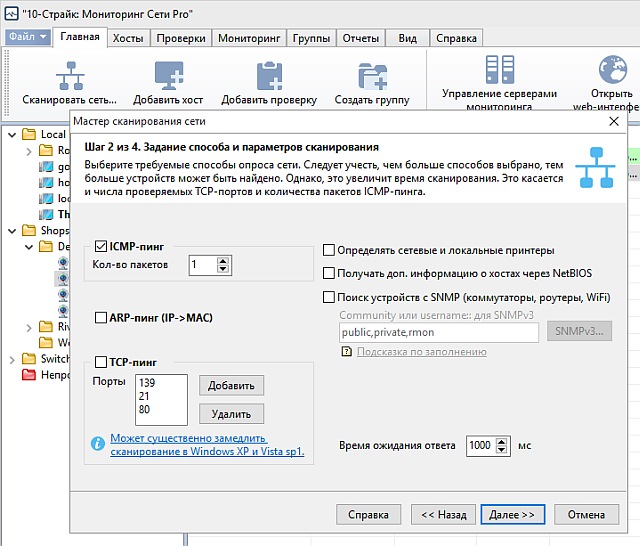The image size is (640, 546).
Task: Click the red Непро... folder icon
Action: (29, 375)
